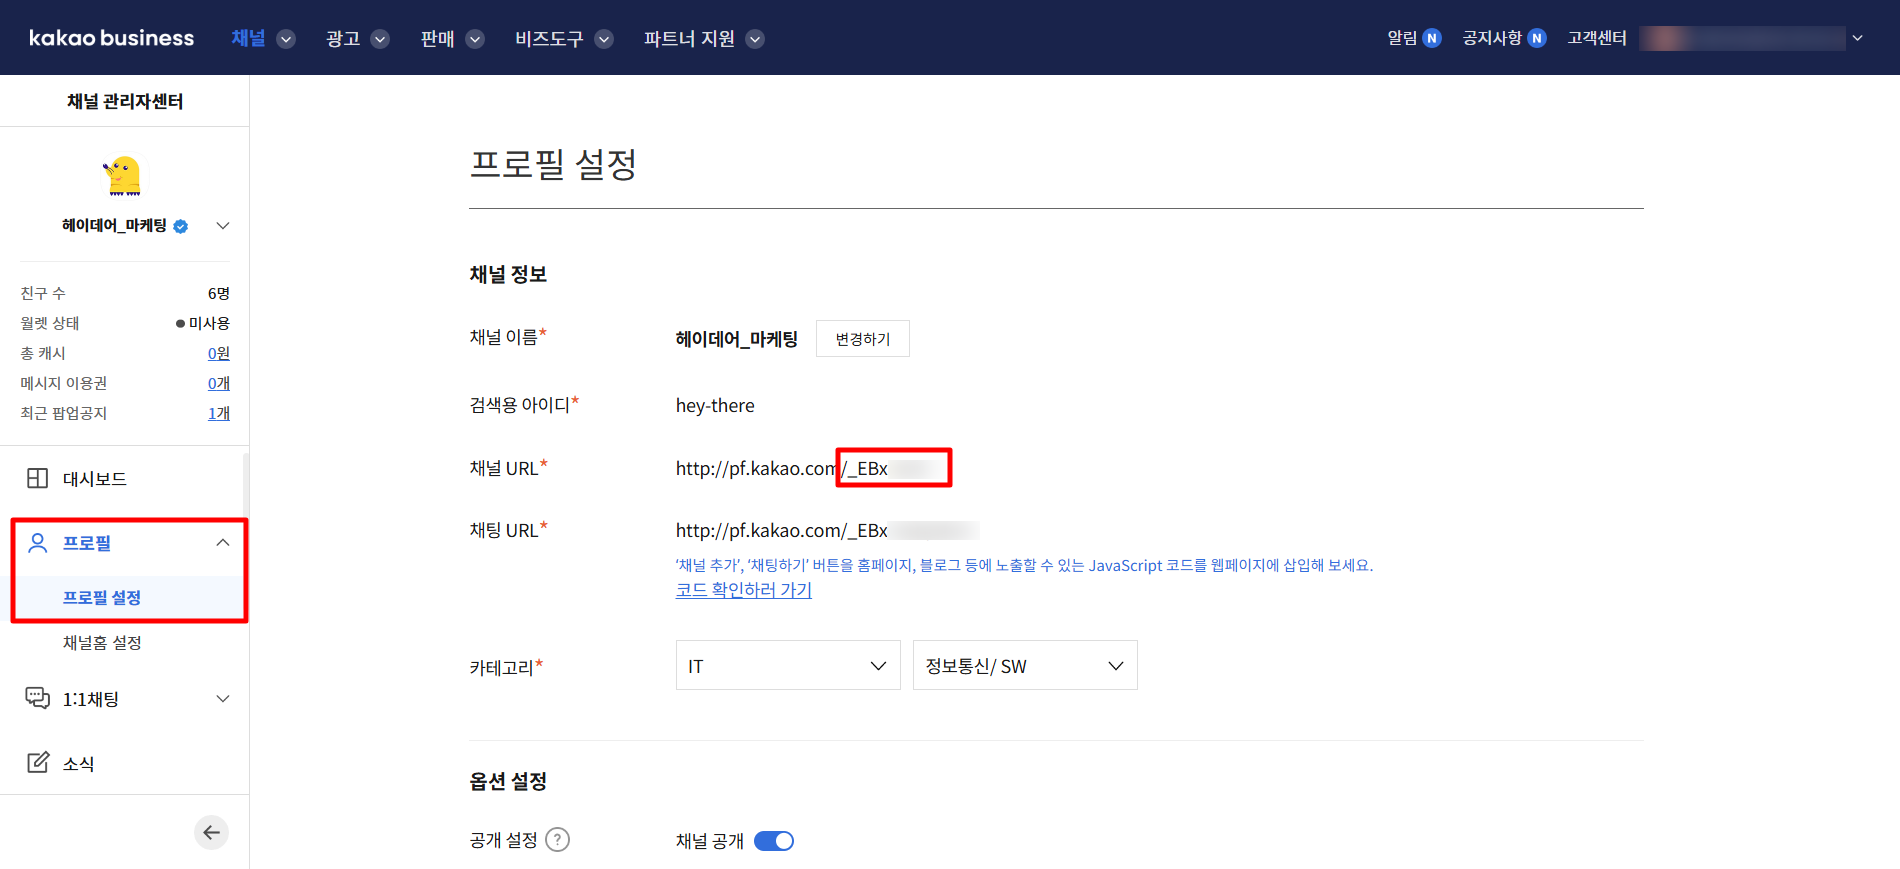Expand the account dropdown arrow

[x=1857, y=38]
